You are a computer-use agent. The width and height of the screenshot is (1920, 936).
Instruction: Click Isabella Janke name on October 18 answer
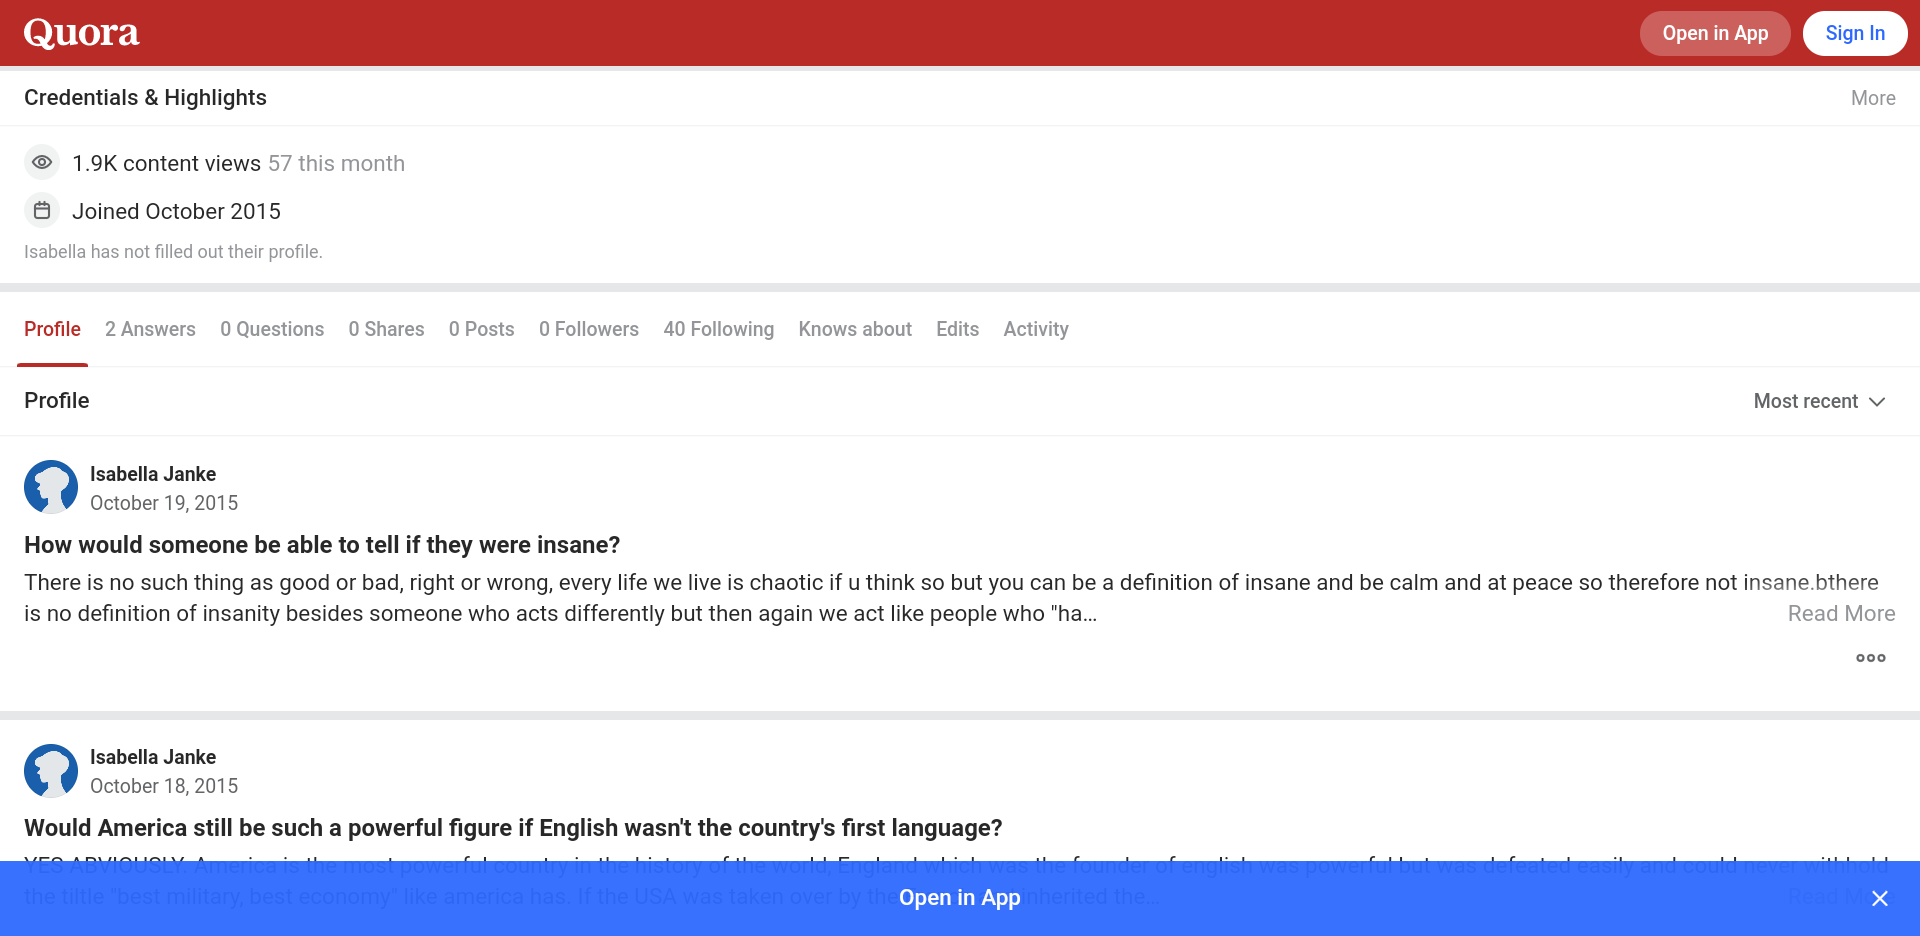pyautogui.click(x=153, y=757)
